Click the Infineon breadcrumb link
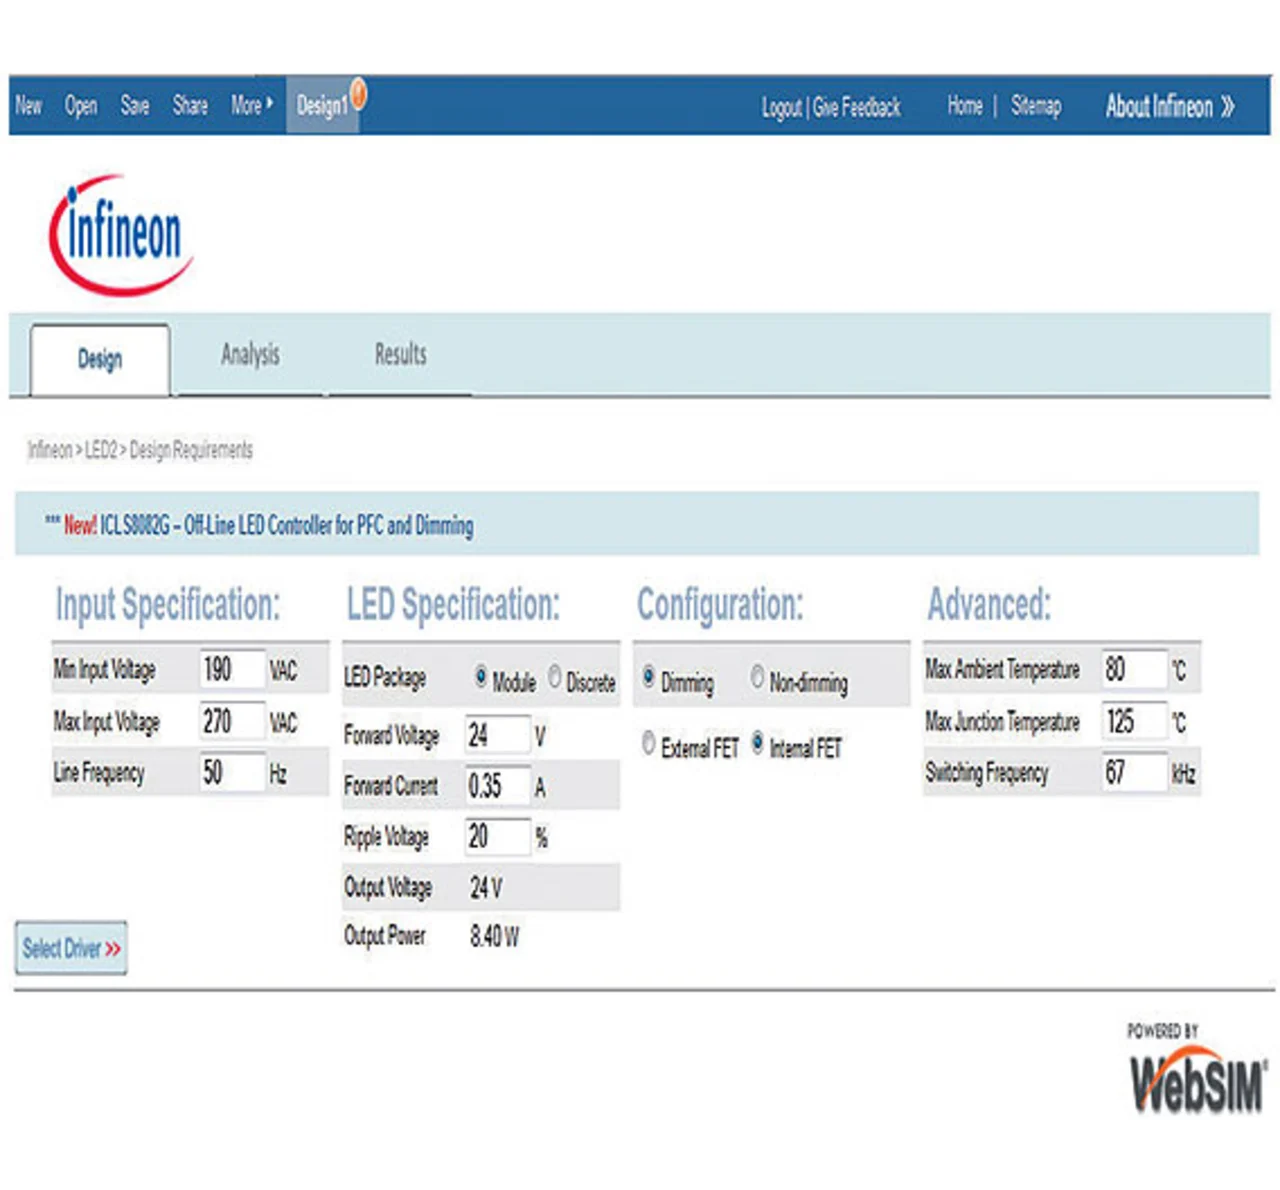Viewport: 1280px width, 1190px height. click(x=50, y=450)
